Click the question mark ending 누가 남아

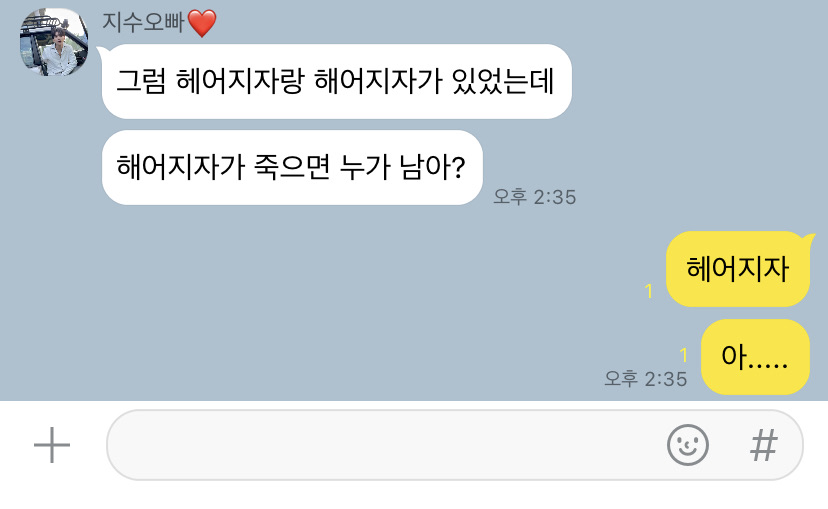point(458,167)
